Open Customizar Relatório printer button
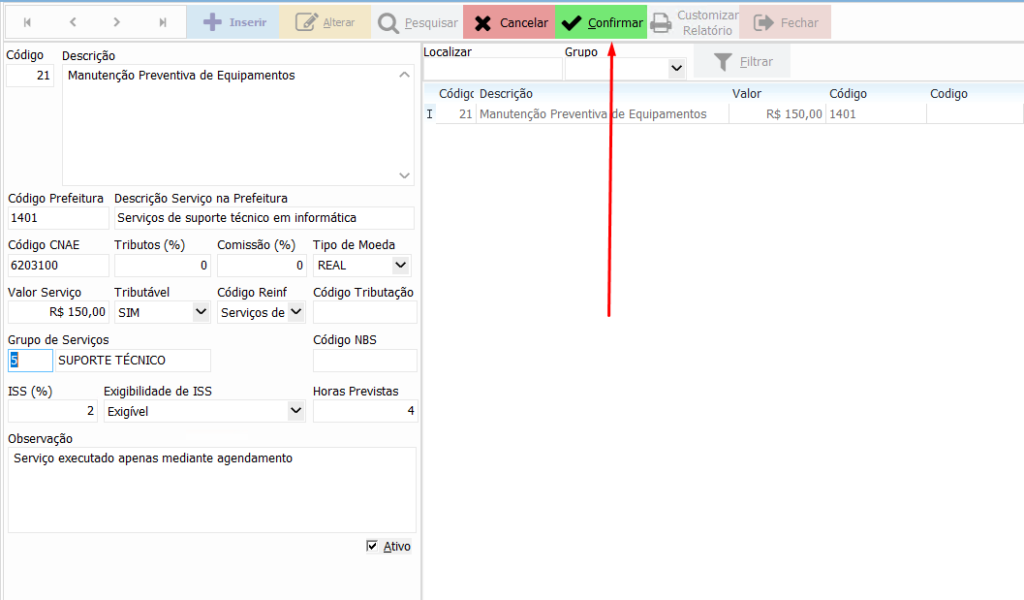 point(694,22)
